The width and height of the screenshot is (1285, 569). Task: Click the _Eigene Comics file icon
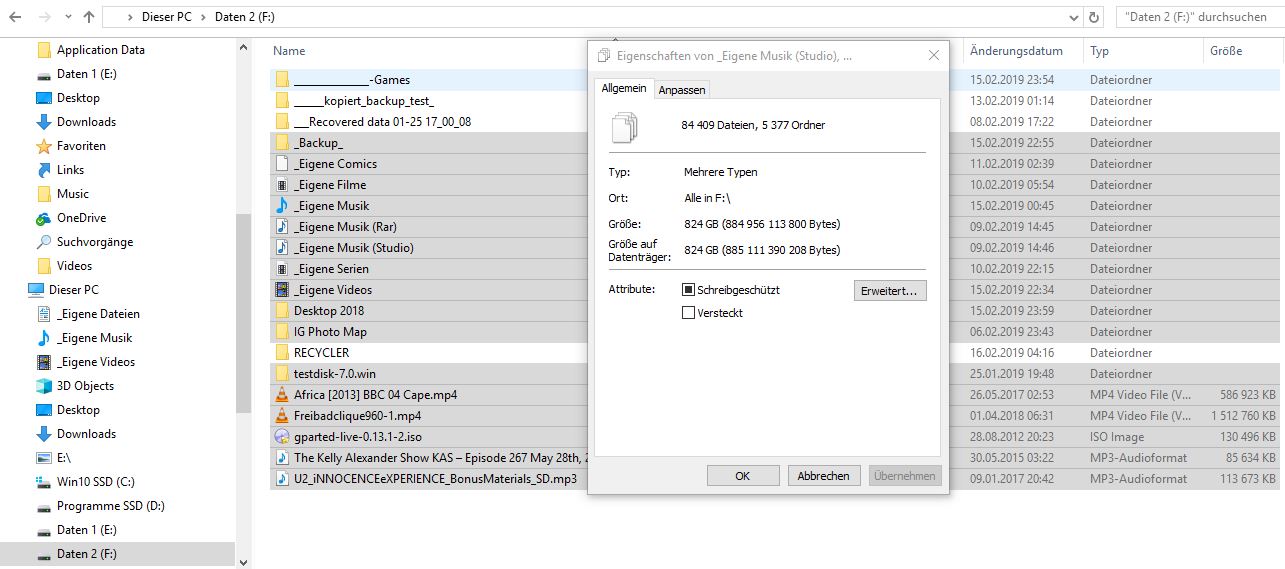click(282, 164)
